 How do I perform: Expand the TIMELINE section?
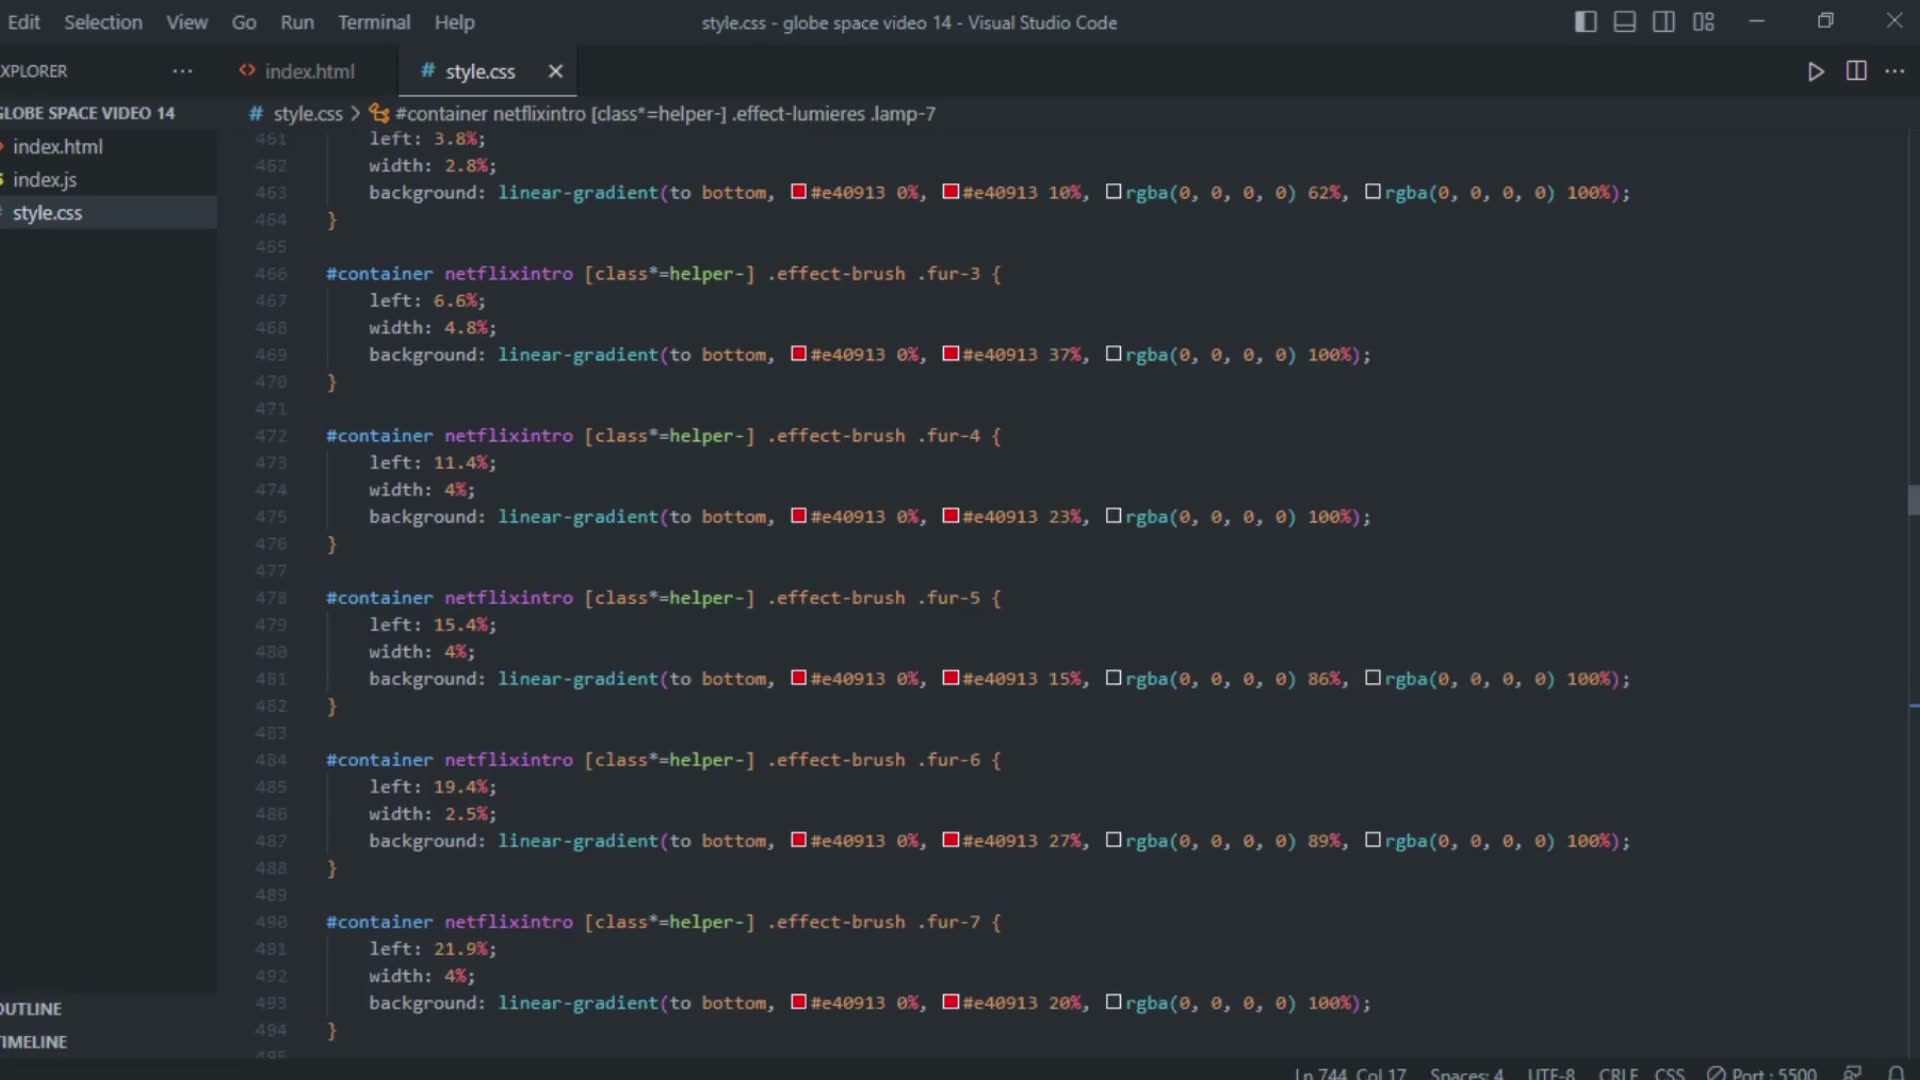[34, 1041]
